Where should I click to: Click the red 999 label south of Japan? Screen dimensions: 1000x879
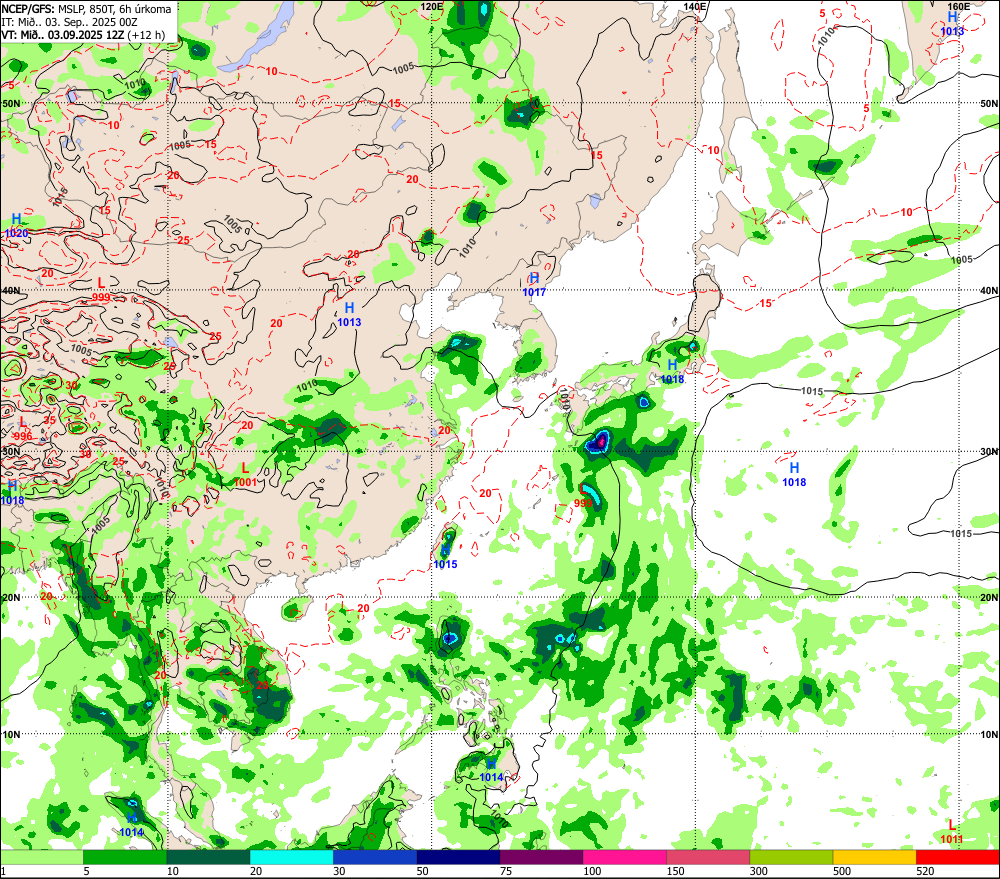(x=583, y=503)
